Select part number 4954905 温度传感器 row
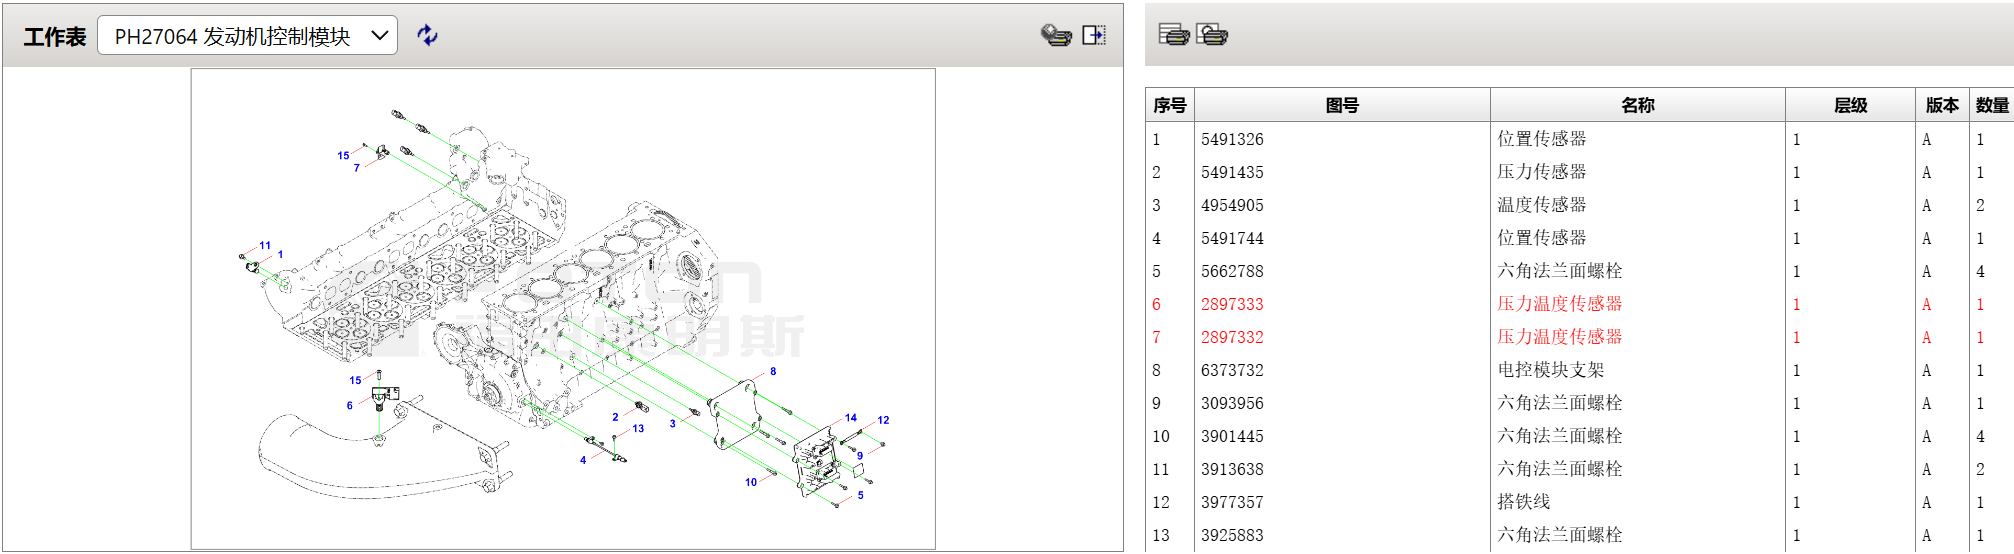Viewport: 2014px width, 554px height. (x=1232, y=205)
